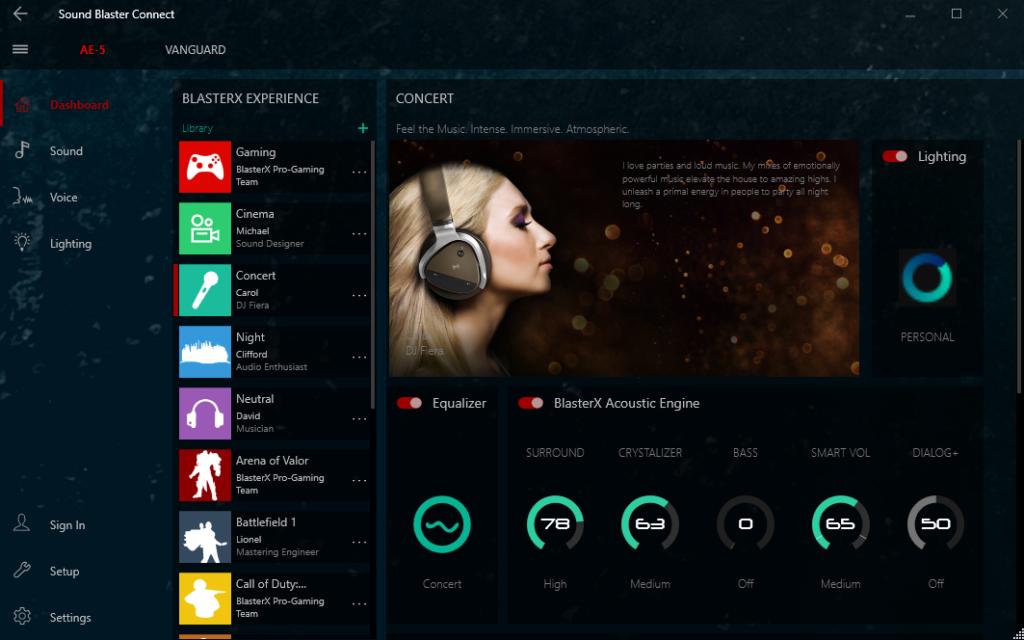Click the Voice waveform icon
Image resolution: width=1024 pixels, height=640 pixels.
(22, 197)
